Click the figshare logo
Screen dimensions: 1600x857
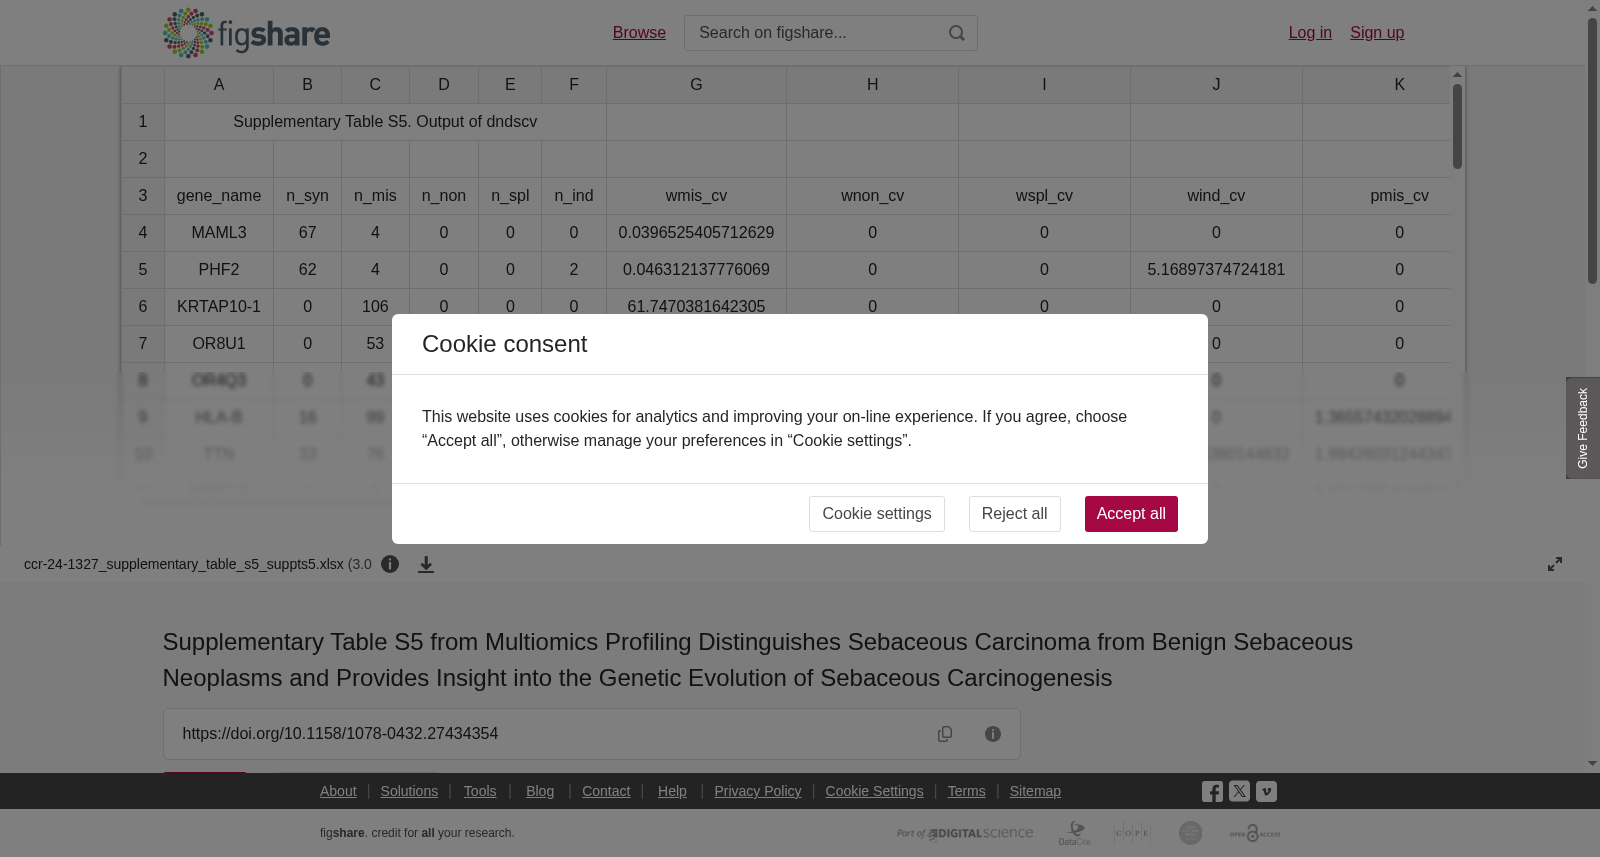[246, 33]
